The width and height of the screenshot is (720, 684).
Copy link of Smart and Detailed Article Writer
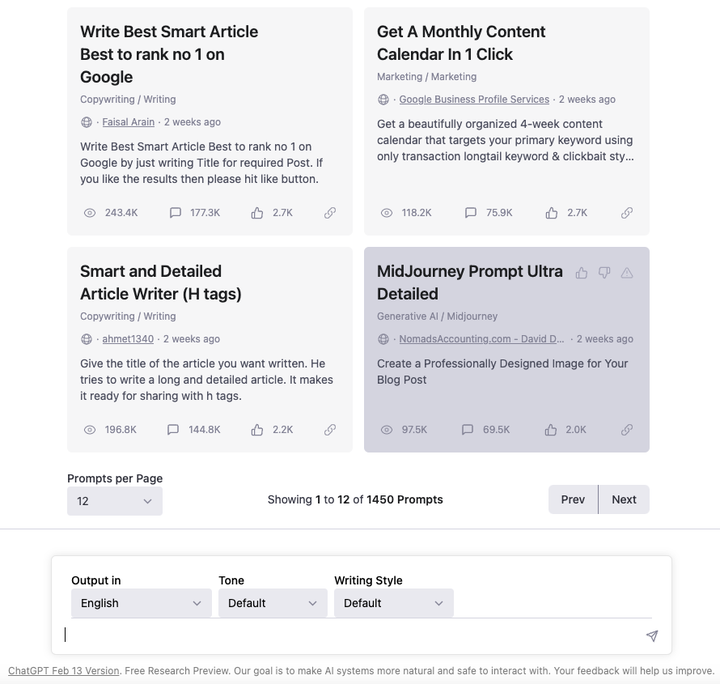(330, 430)
